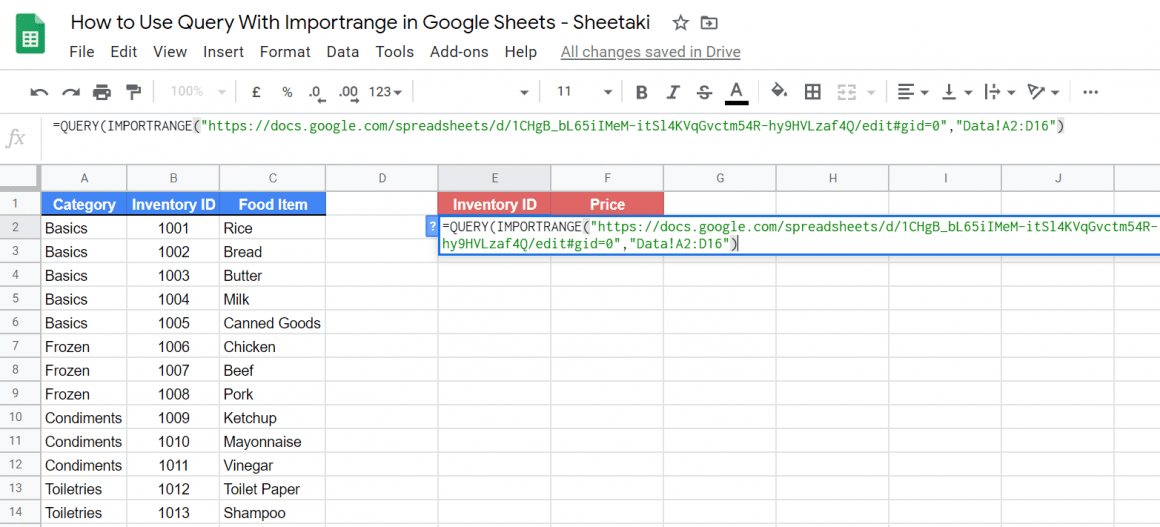Open horizontal align dropdown
Screen dimensions: 1160x527
913,92
